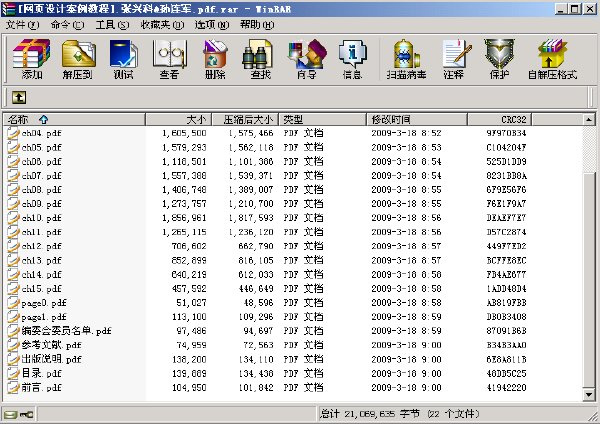Viewport: 600px width, 424px height.
Task: Sort by 压缩后大小 column header
Action: 245,120
